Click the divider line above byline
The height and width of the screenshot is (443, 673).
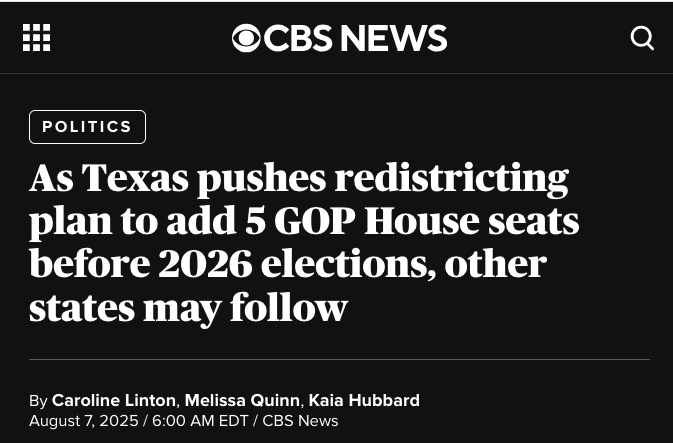(x=340, y=359)
